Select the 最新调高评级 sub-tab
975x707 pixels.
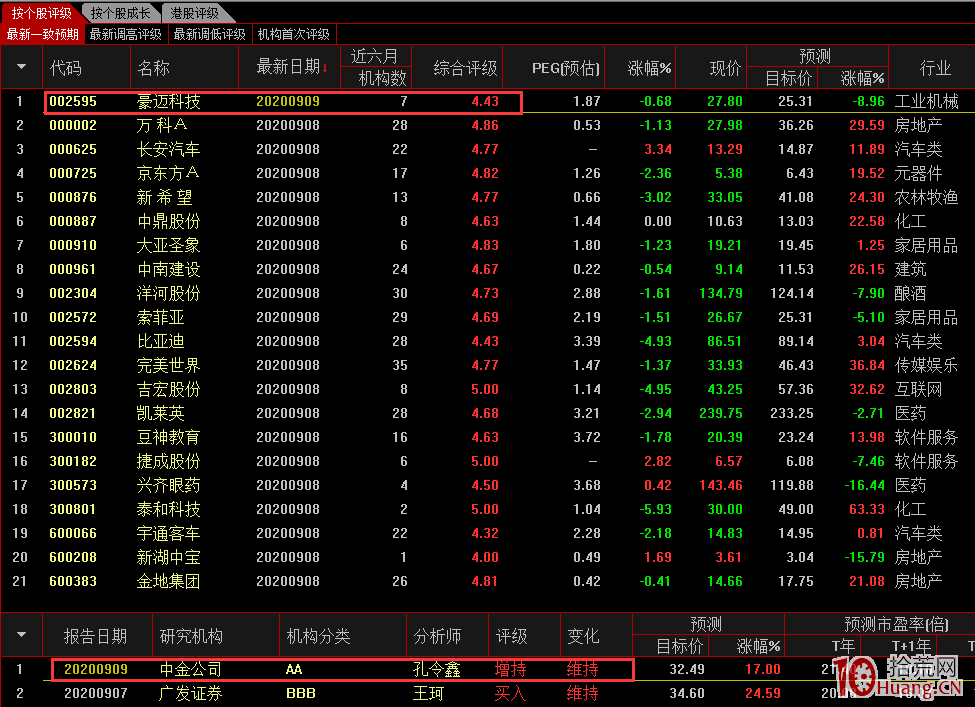pyautogui.click(x=126, y=34)
